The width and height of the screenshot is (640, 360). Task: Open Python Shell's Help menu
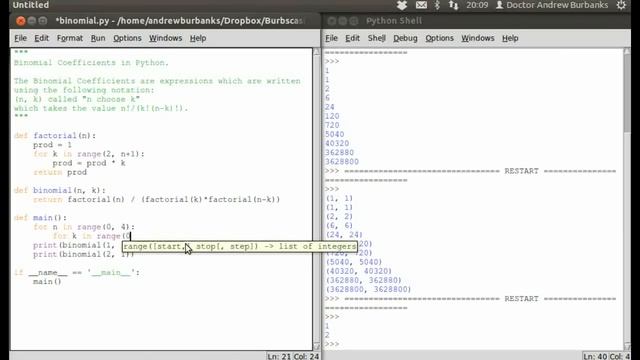click(x=510, y=38)
